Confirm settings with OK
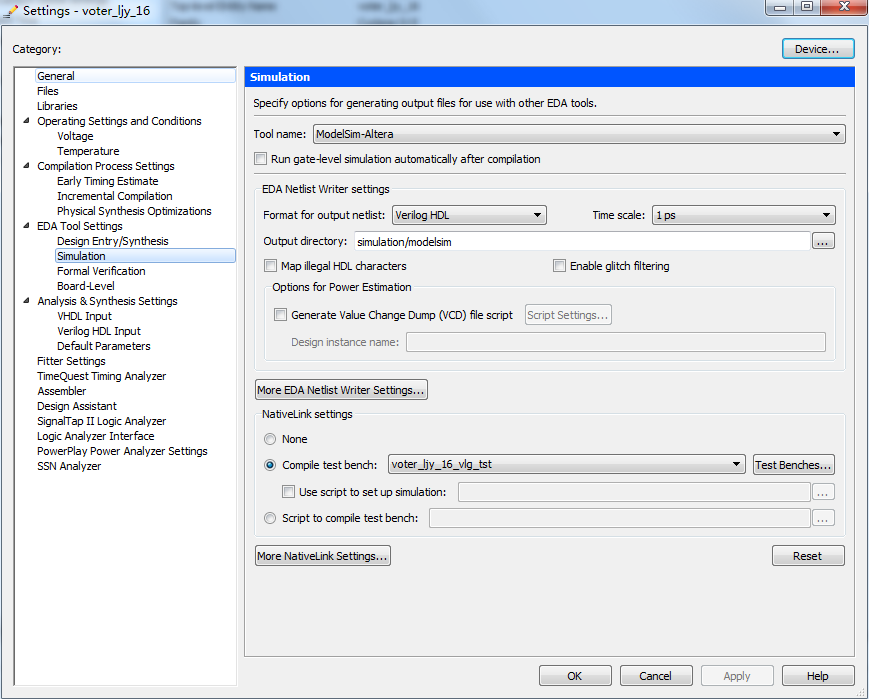This screenshot has height=699, width=869. coord(575,676)
